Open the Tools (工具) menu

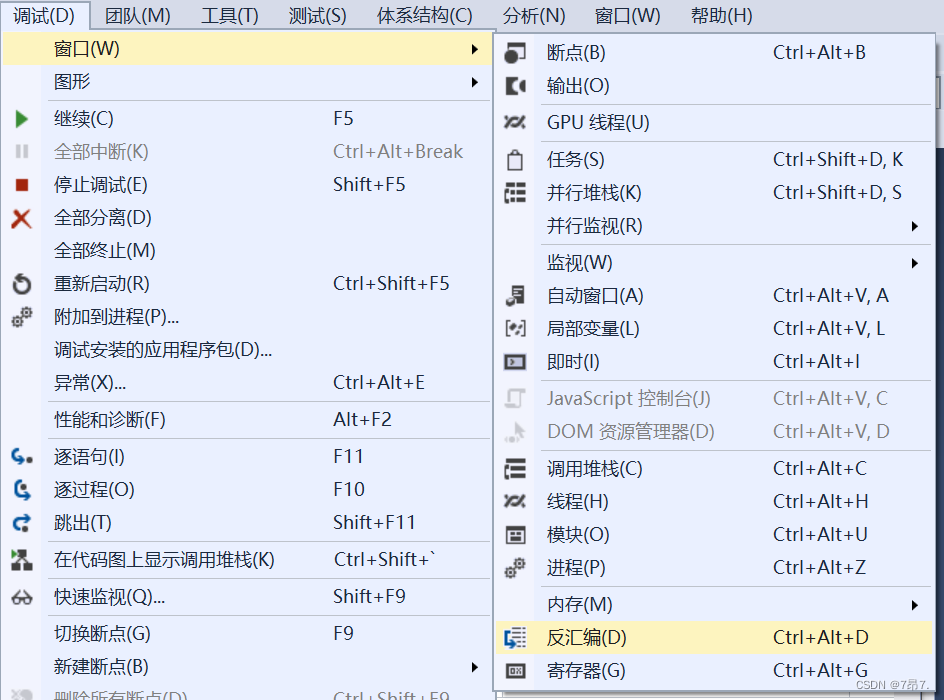pyautogui.click(x=229, y=16)
